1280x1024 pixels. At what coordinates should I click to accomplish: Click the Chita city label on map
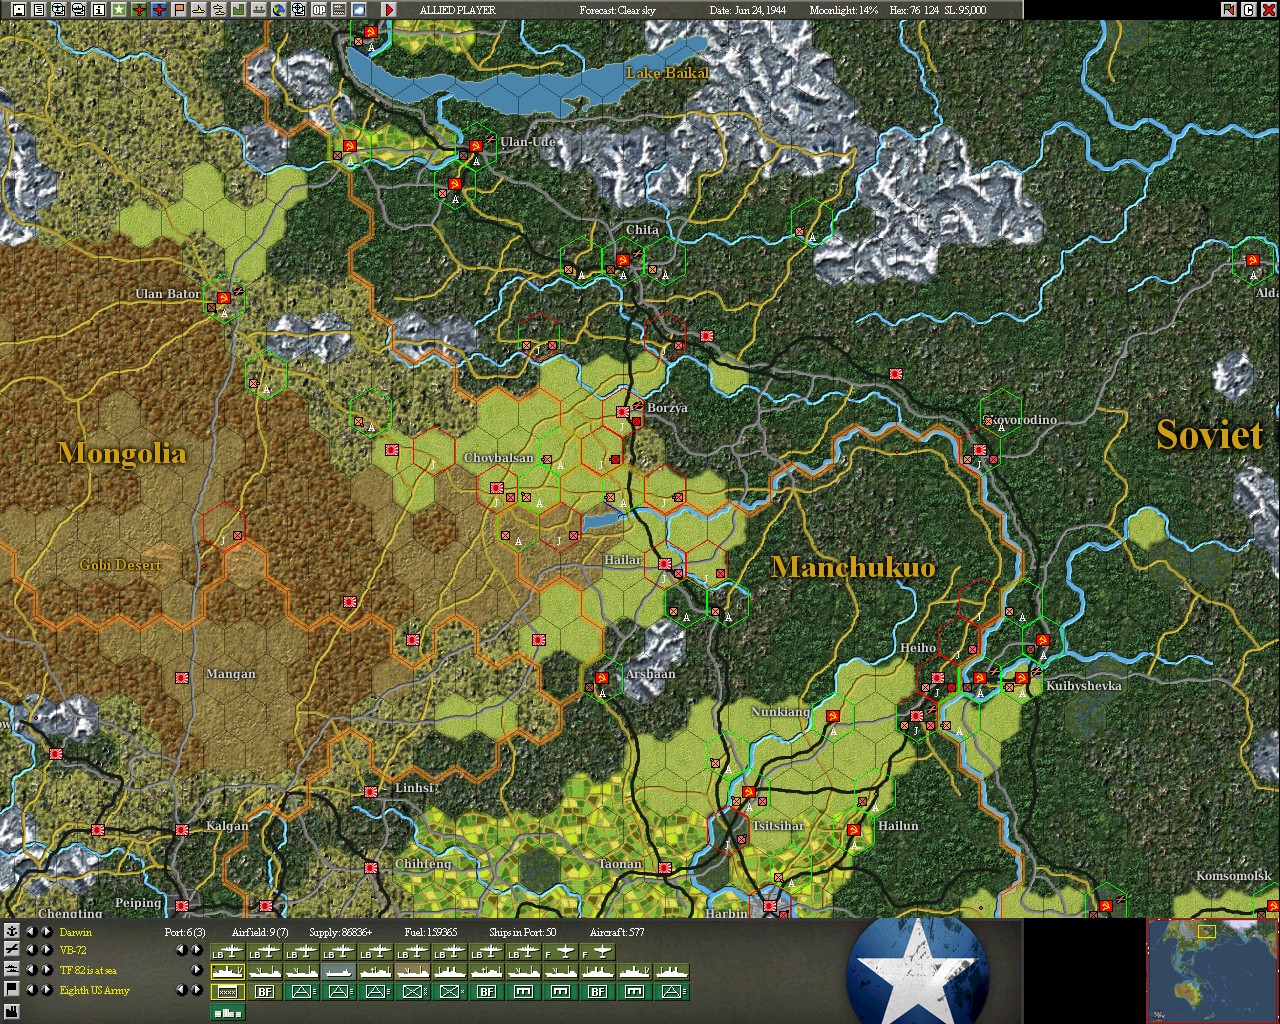click(x=642, y=230)
